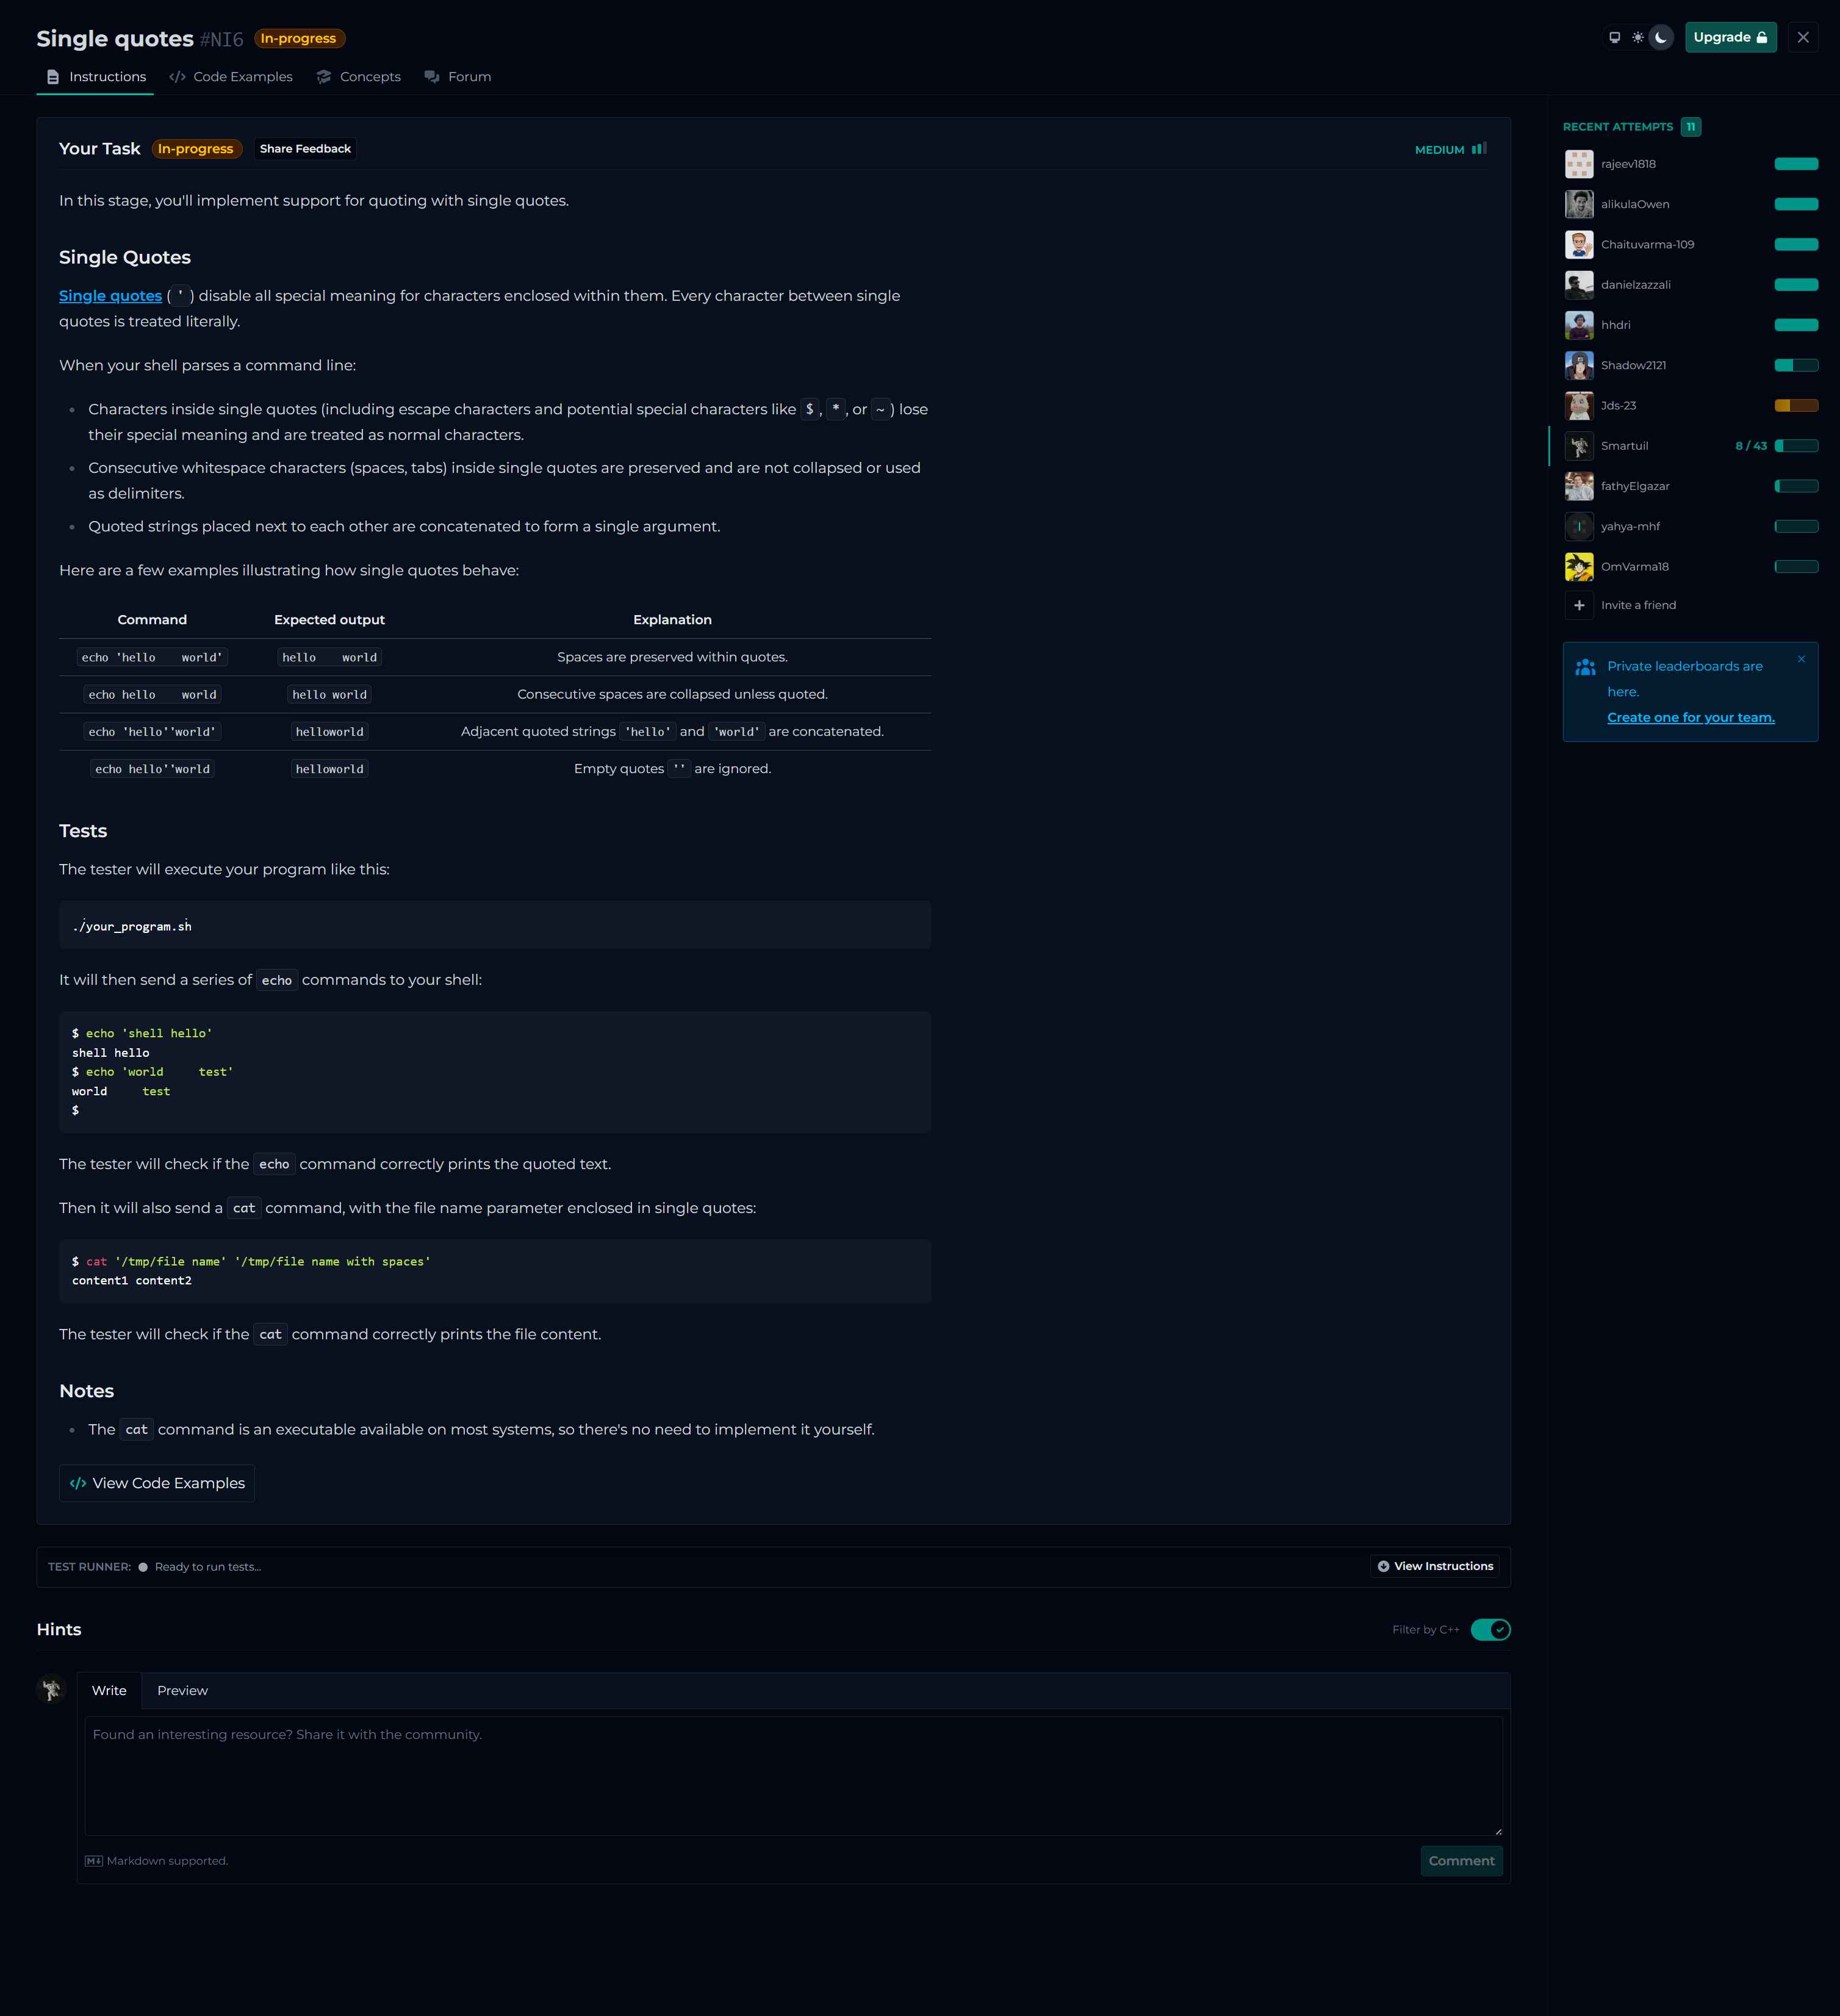Open the Forum tab
Image resolution: width=1840 pixels, height=2016 pixels.
point(458,77)
